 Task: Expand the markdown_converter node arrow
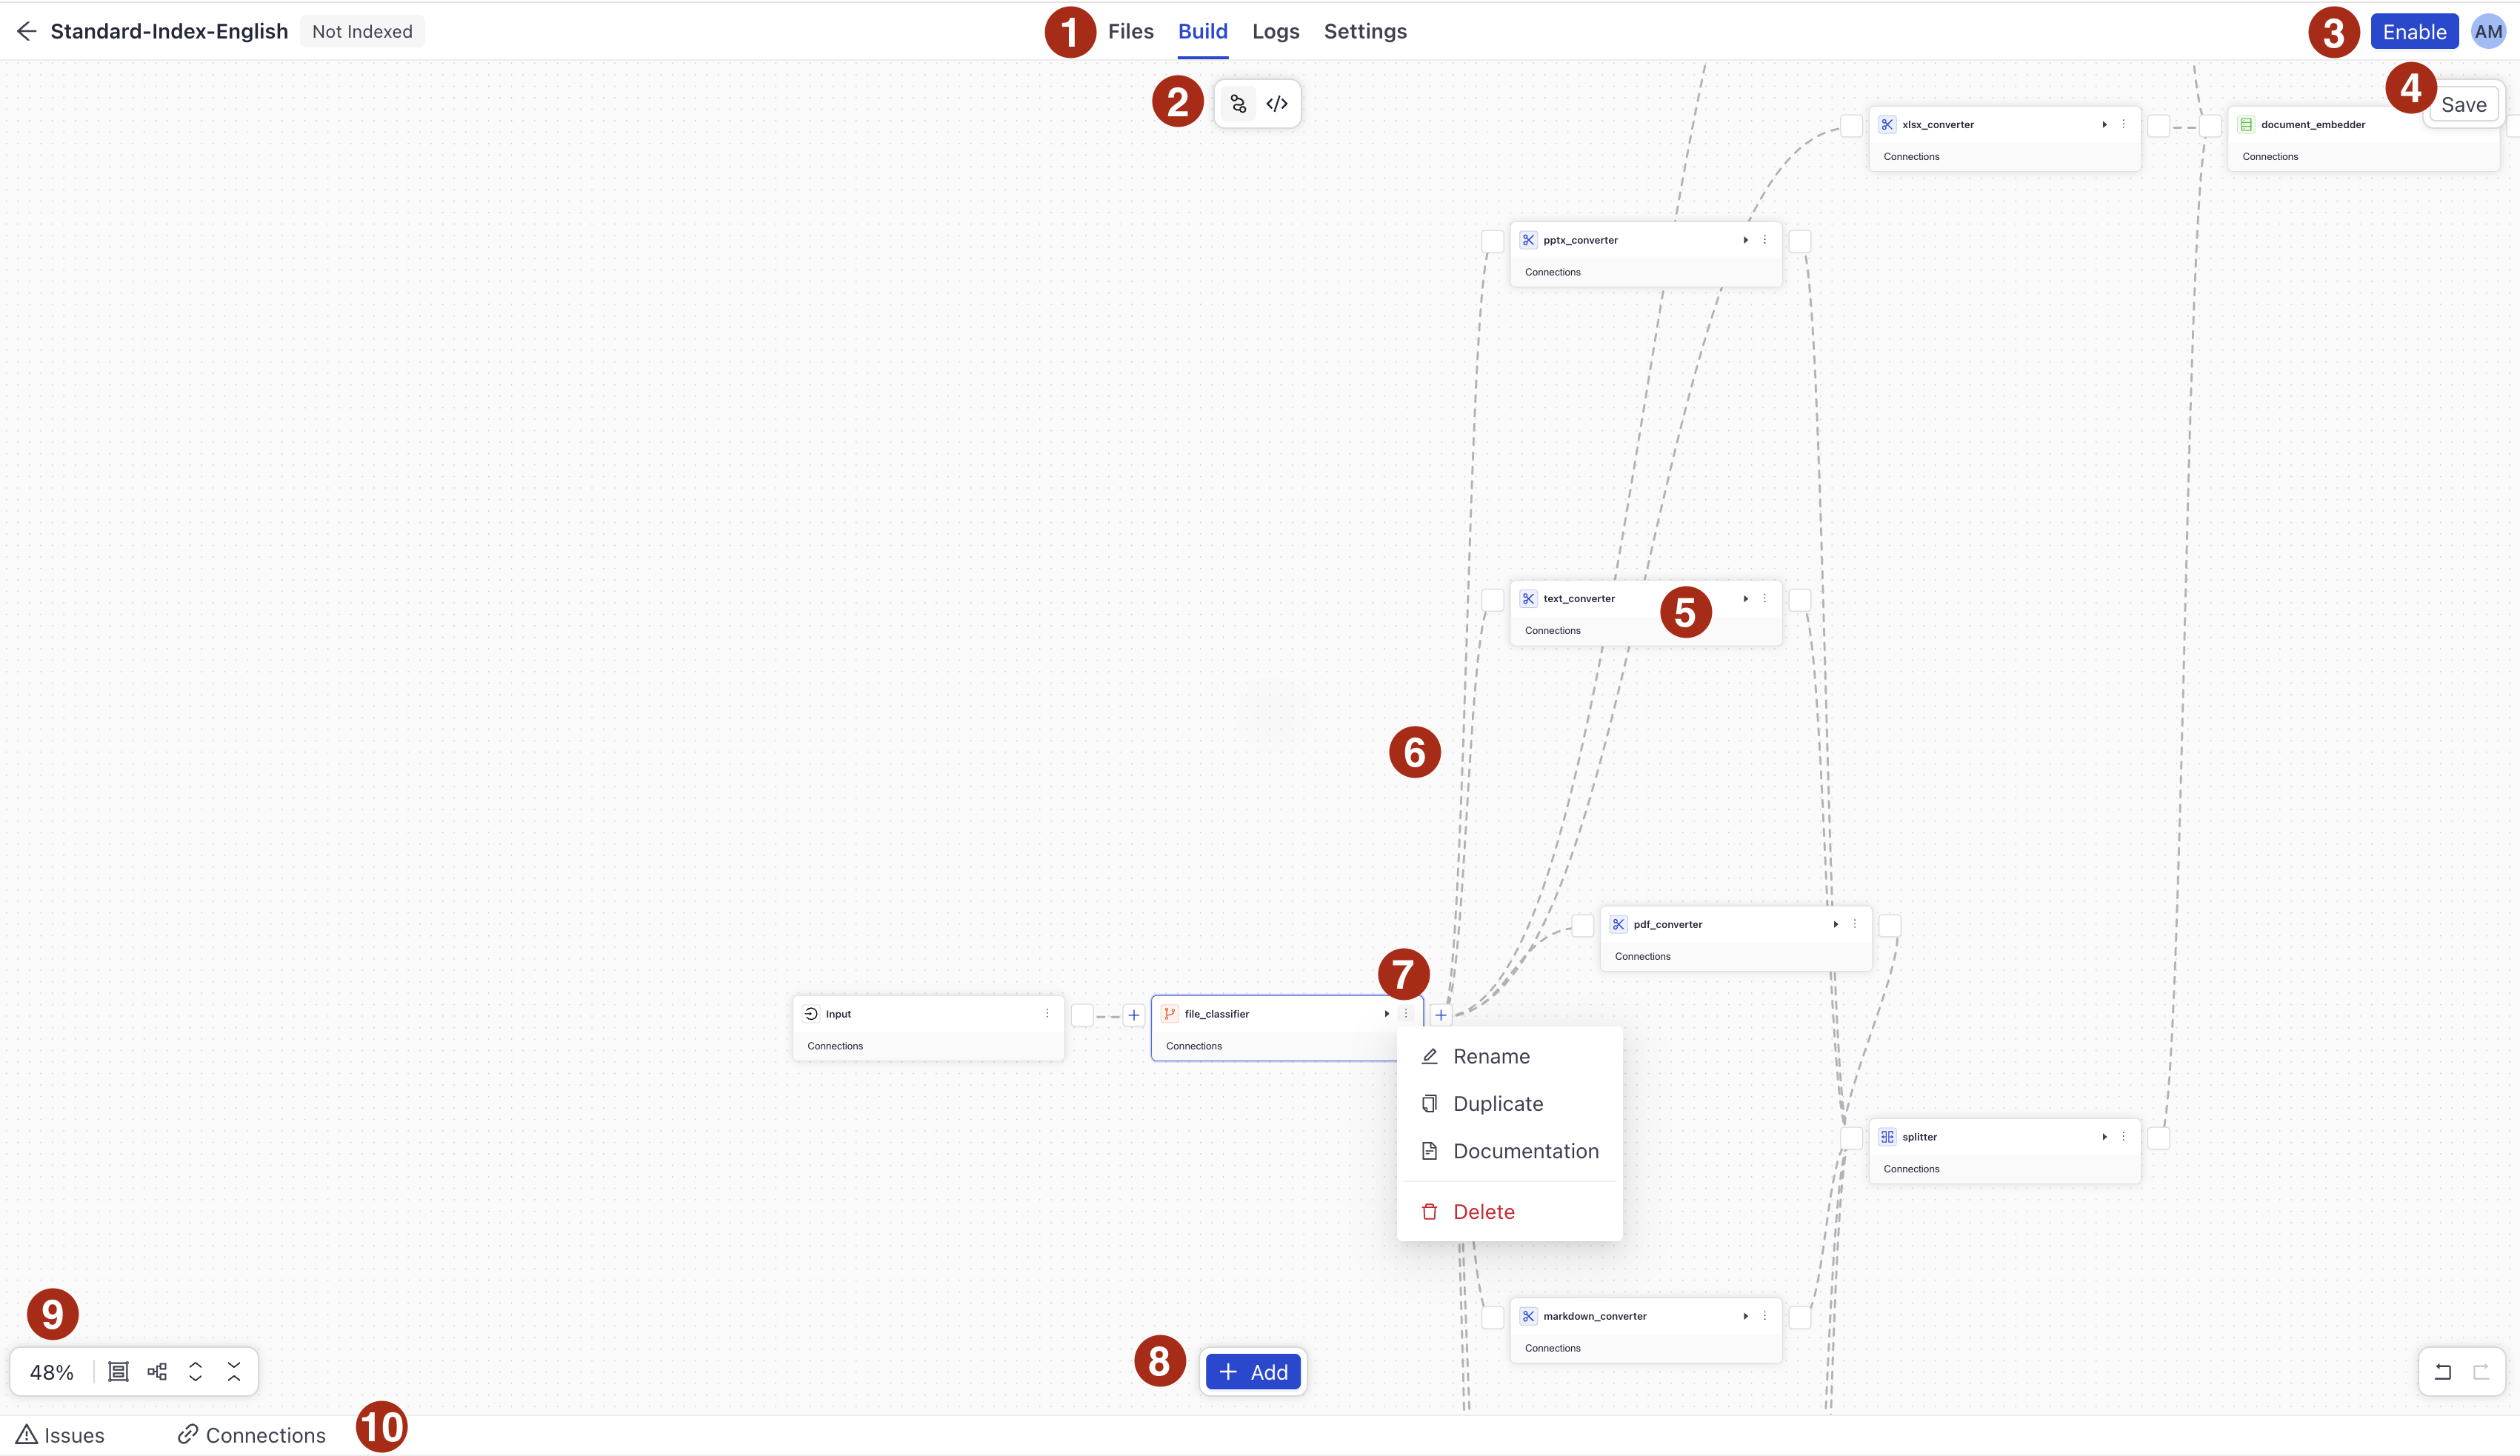point(1746,1316)
